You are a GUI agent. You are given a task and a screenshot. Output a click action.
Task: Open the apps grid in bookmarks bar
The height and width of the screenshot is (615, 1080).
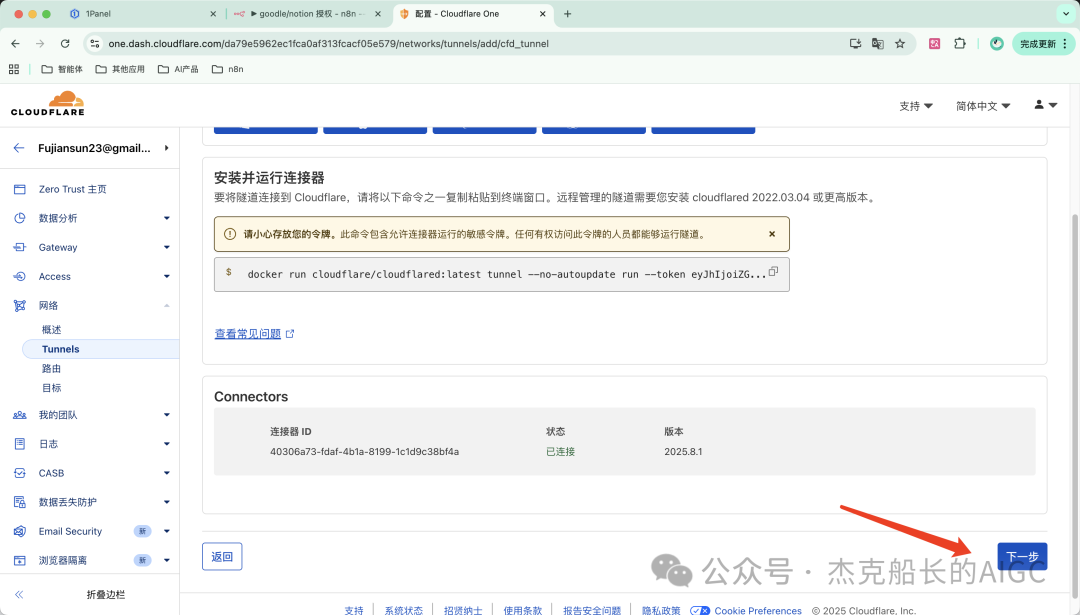pyautogui.click(x=14, y=69)
